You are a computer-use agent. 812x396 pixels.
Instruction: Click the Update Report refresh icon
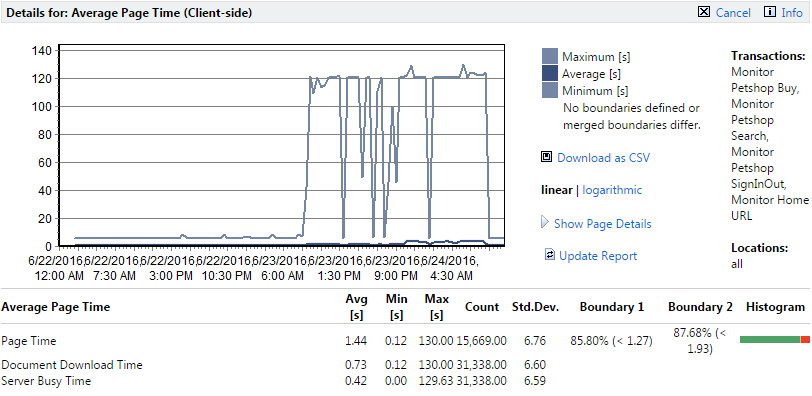[x=550, y=255]
